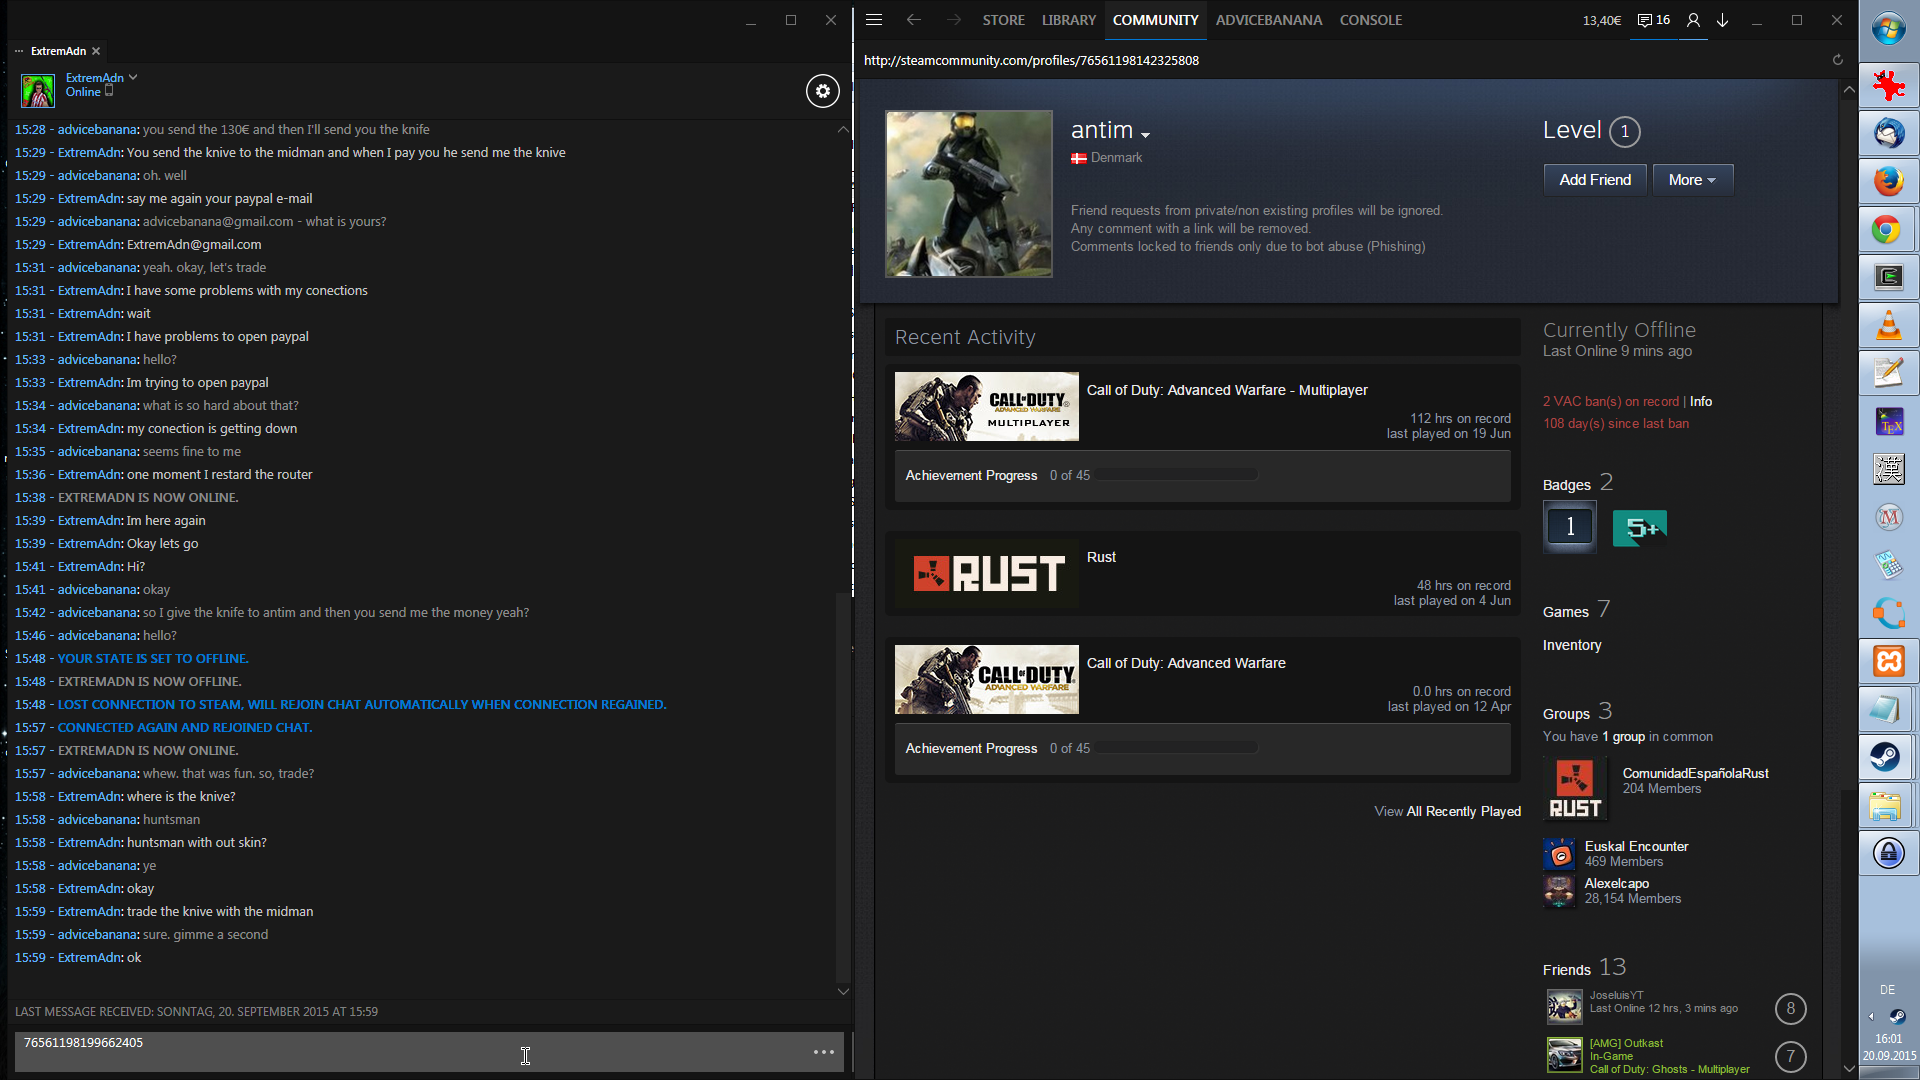Open the 16 unread notifications
1920x1080 pixels.
click(x=1654, y=20)
